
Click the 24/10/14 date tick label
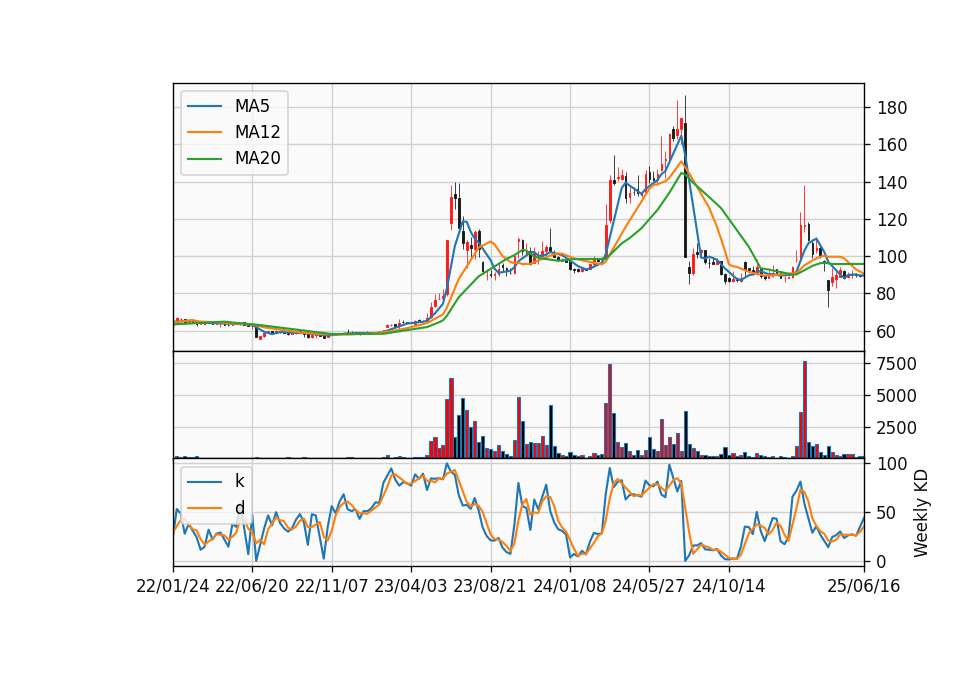click(x=729, y=587)
